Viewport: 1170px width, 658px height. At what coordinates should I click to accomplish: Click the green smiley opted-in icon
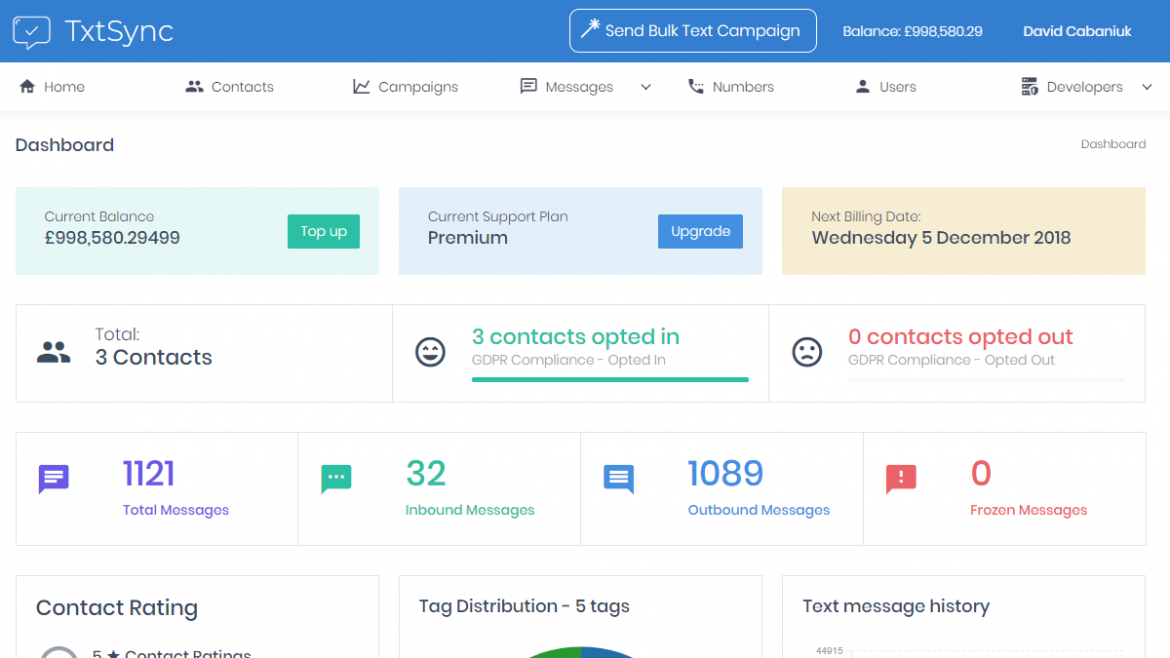tap(430, 352)
